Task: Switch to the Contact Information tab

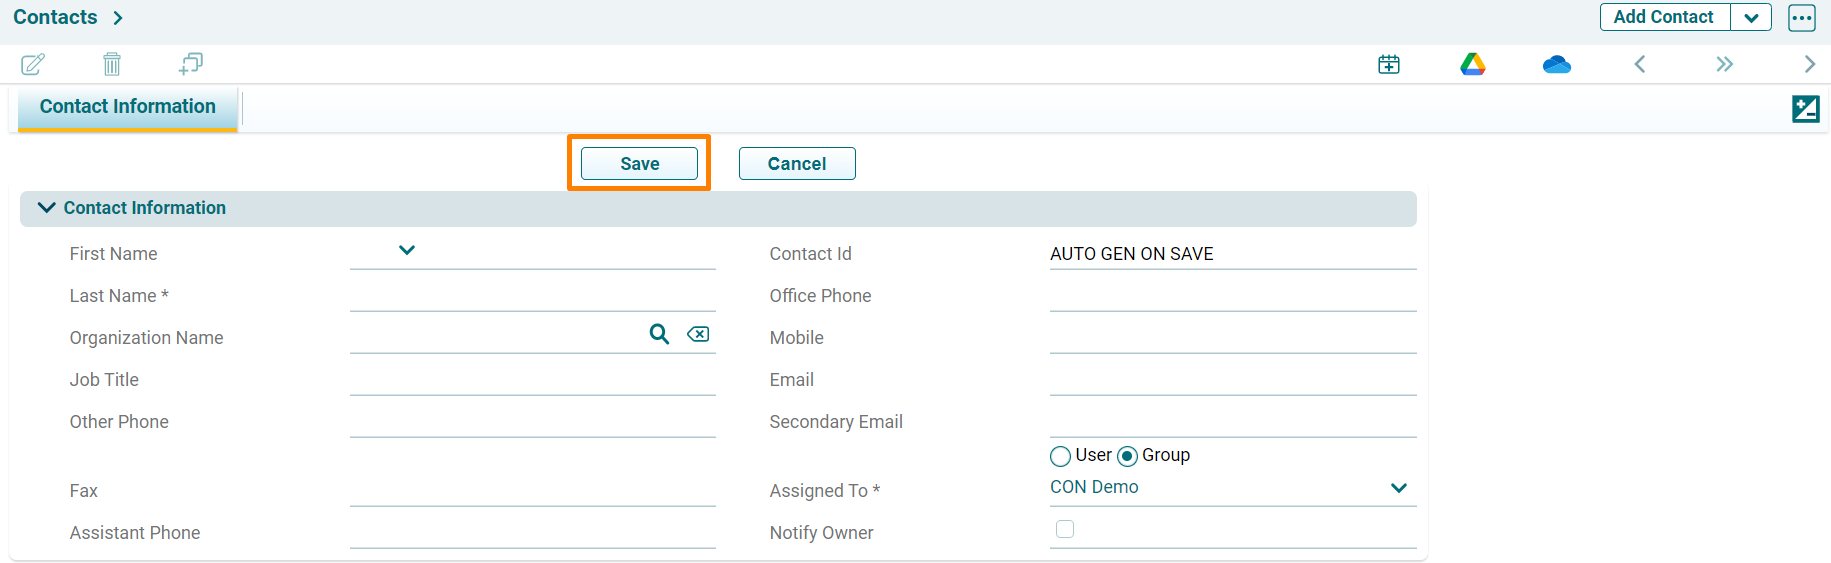Action: 128,107
